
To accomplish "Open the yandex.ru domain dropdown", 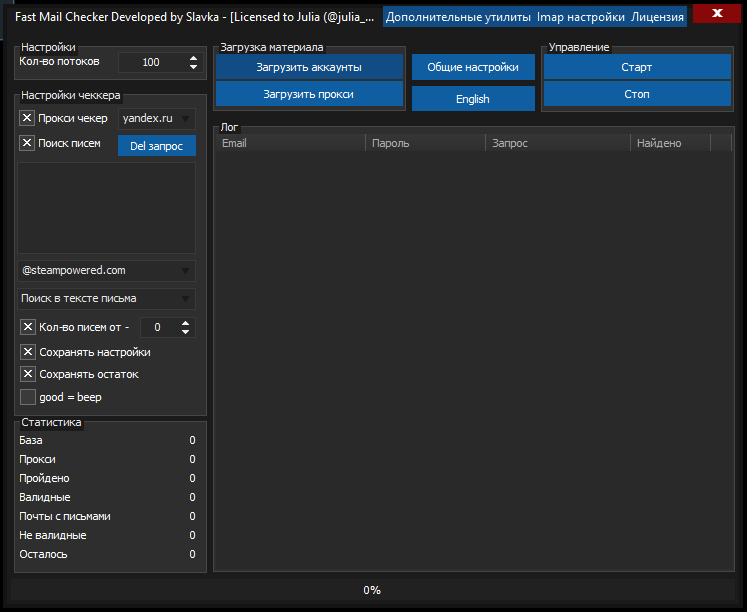I will click(x=156, y=118).
